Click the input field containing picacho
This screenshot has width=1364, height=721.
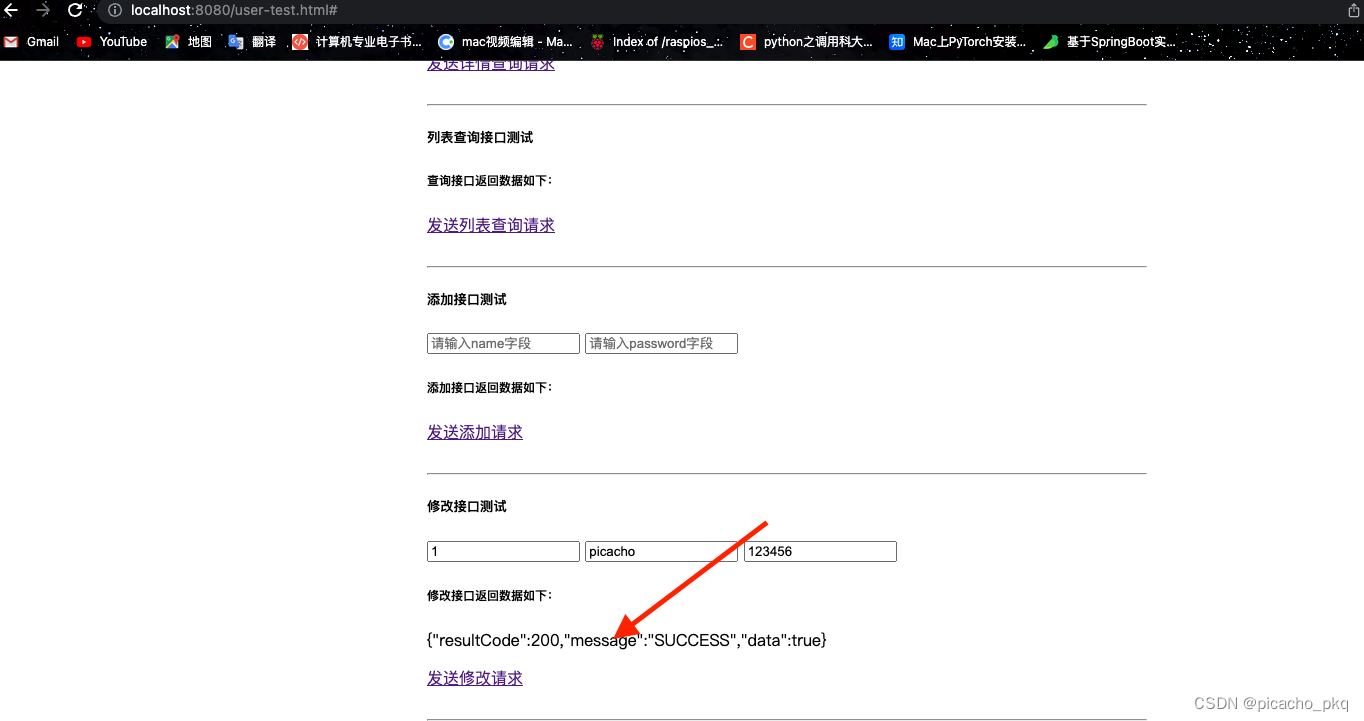[x=661, y=552]
